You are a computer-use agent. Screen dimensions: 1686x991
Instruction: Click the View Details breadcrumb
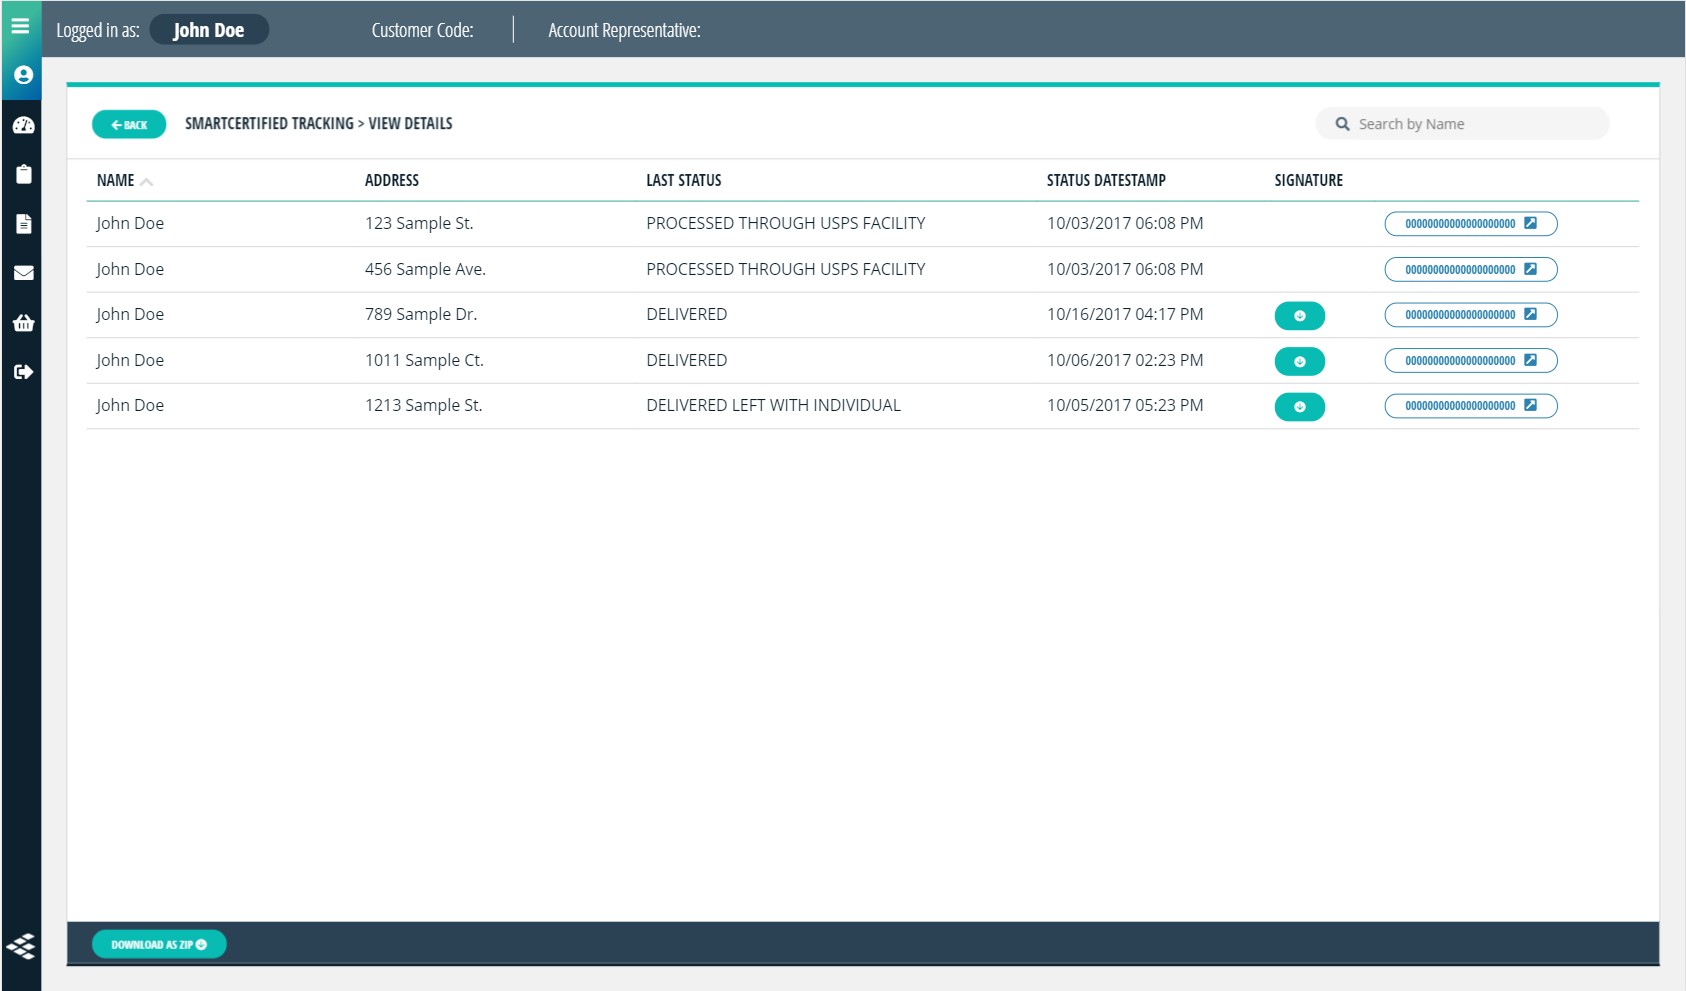tap(410, 123)
